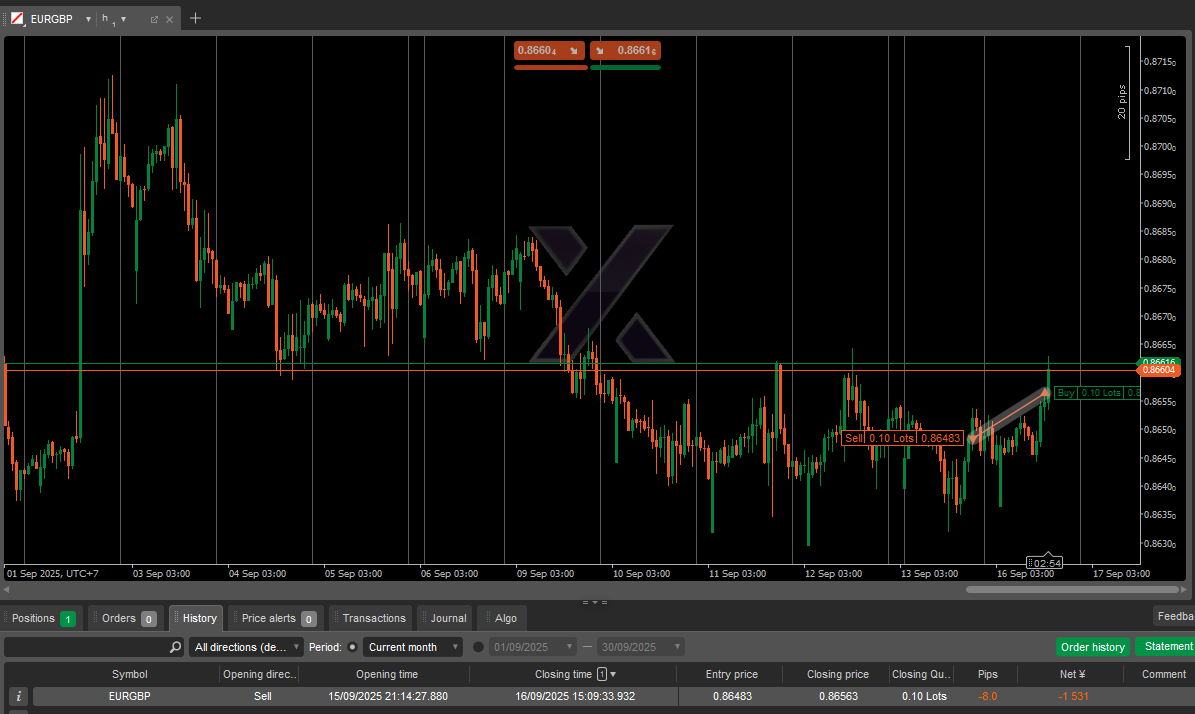The height and width of the screenshot is (714, 1195).
Task: Select the Period preset radio button
Action: pos(352,647)
